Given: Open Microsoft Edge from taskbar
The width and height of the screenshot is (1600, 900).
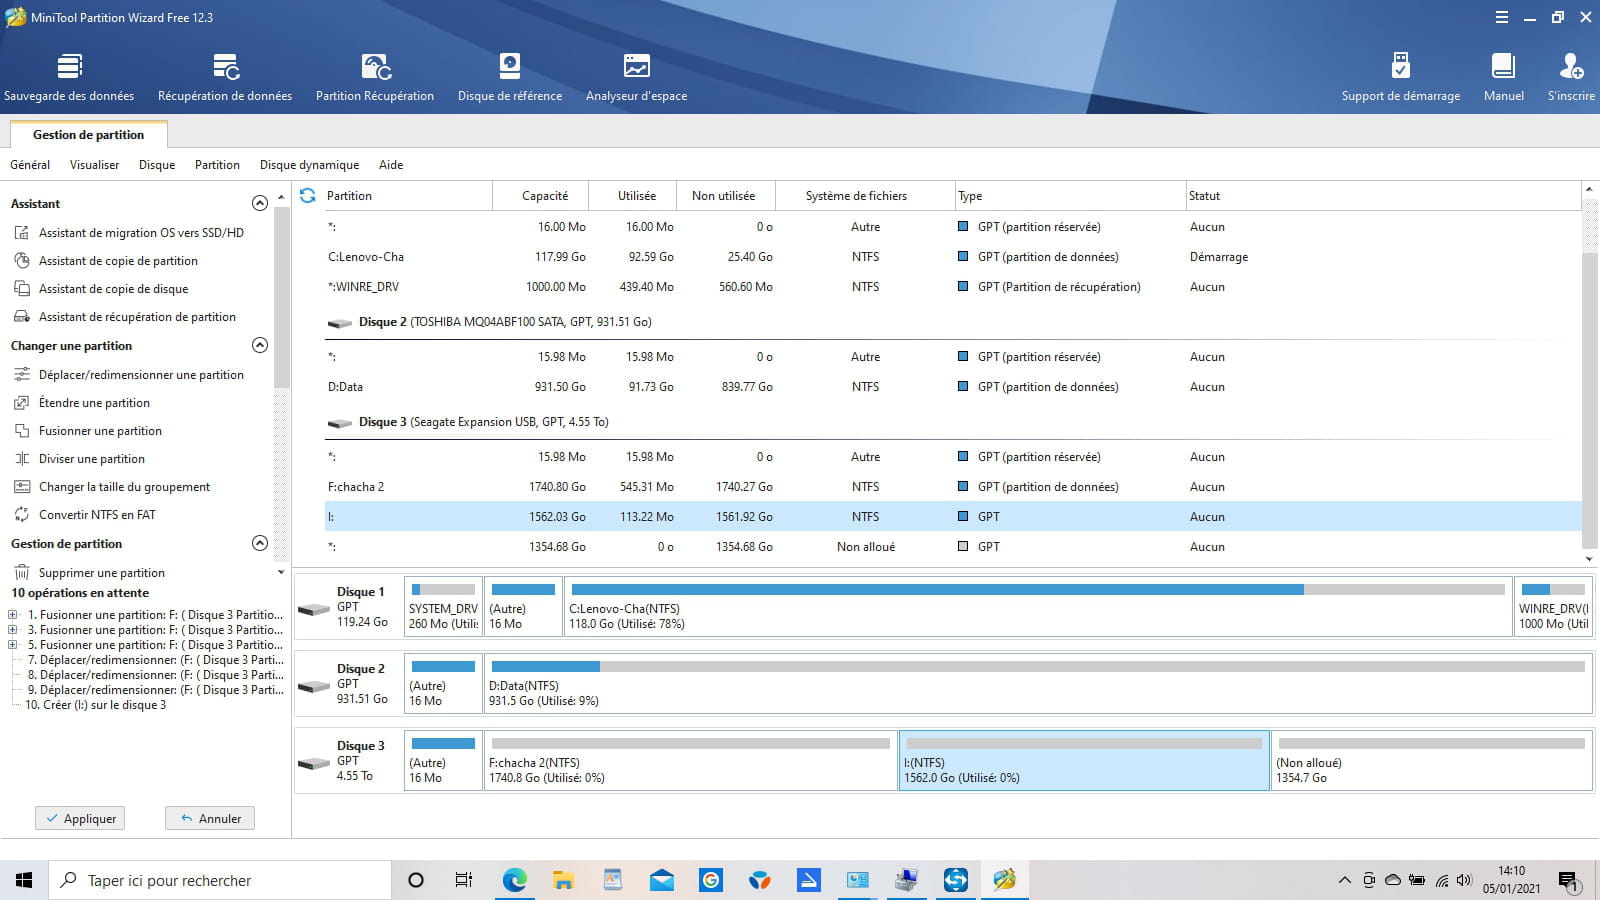Looking at the screenshot, I should 514,880.
